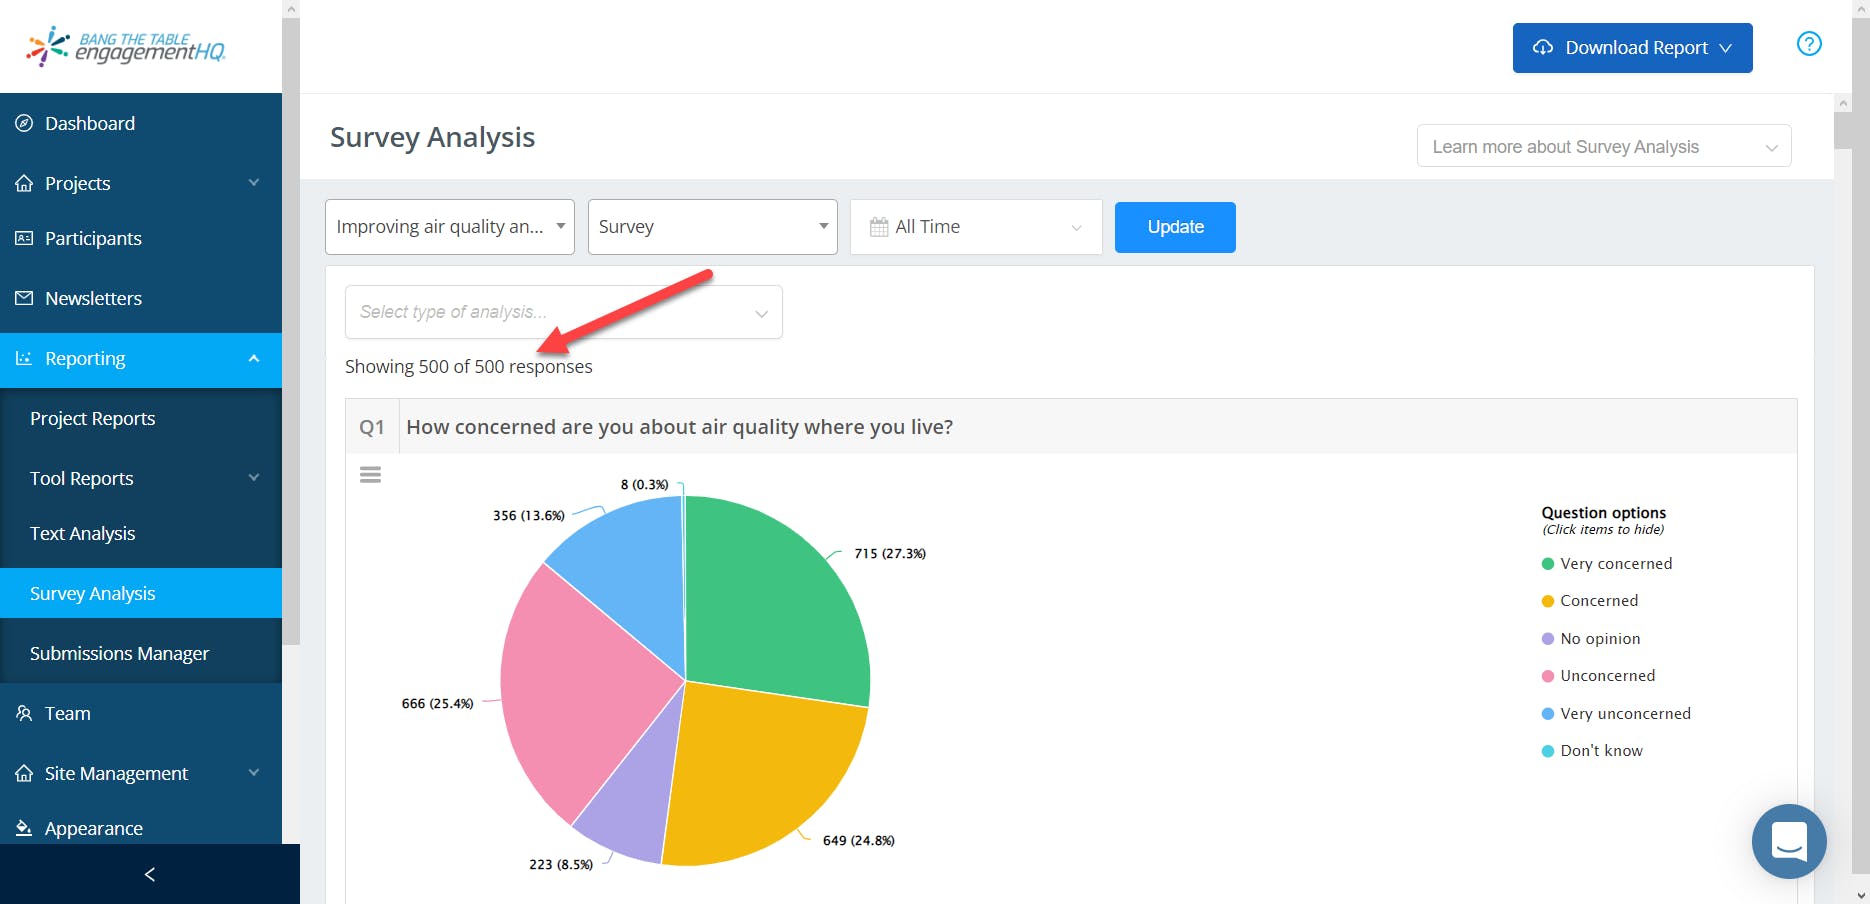The image size is (1870, 904).
Task: Hide 'Very concerned' in chart legend
Action: tap(1615, 564)
